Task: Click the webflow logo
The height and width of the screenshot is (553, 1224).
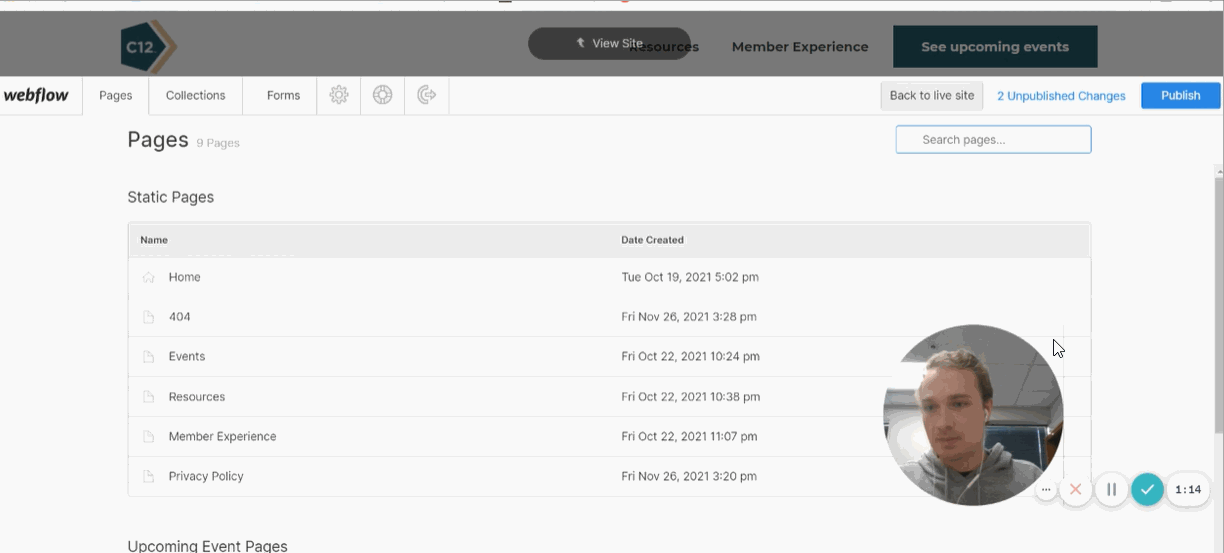Action: [36, 95]
